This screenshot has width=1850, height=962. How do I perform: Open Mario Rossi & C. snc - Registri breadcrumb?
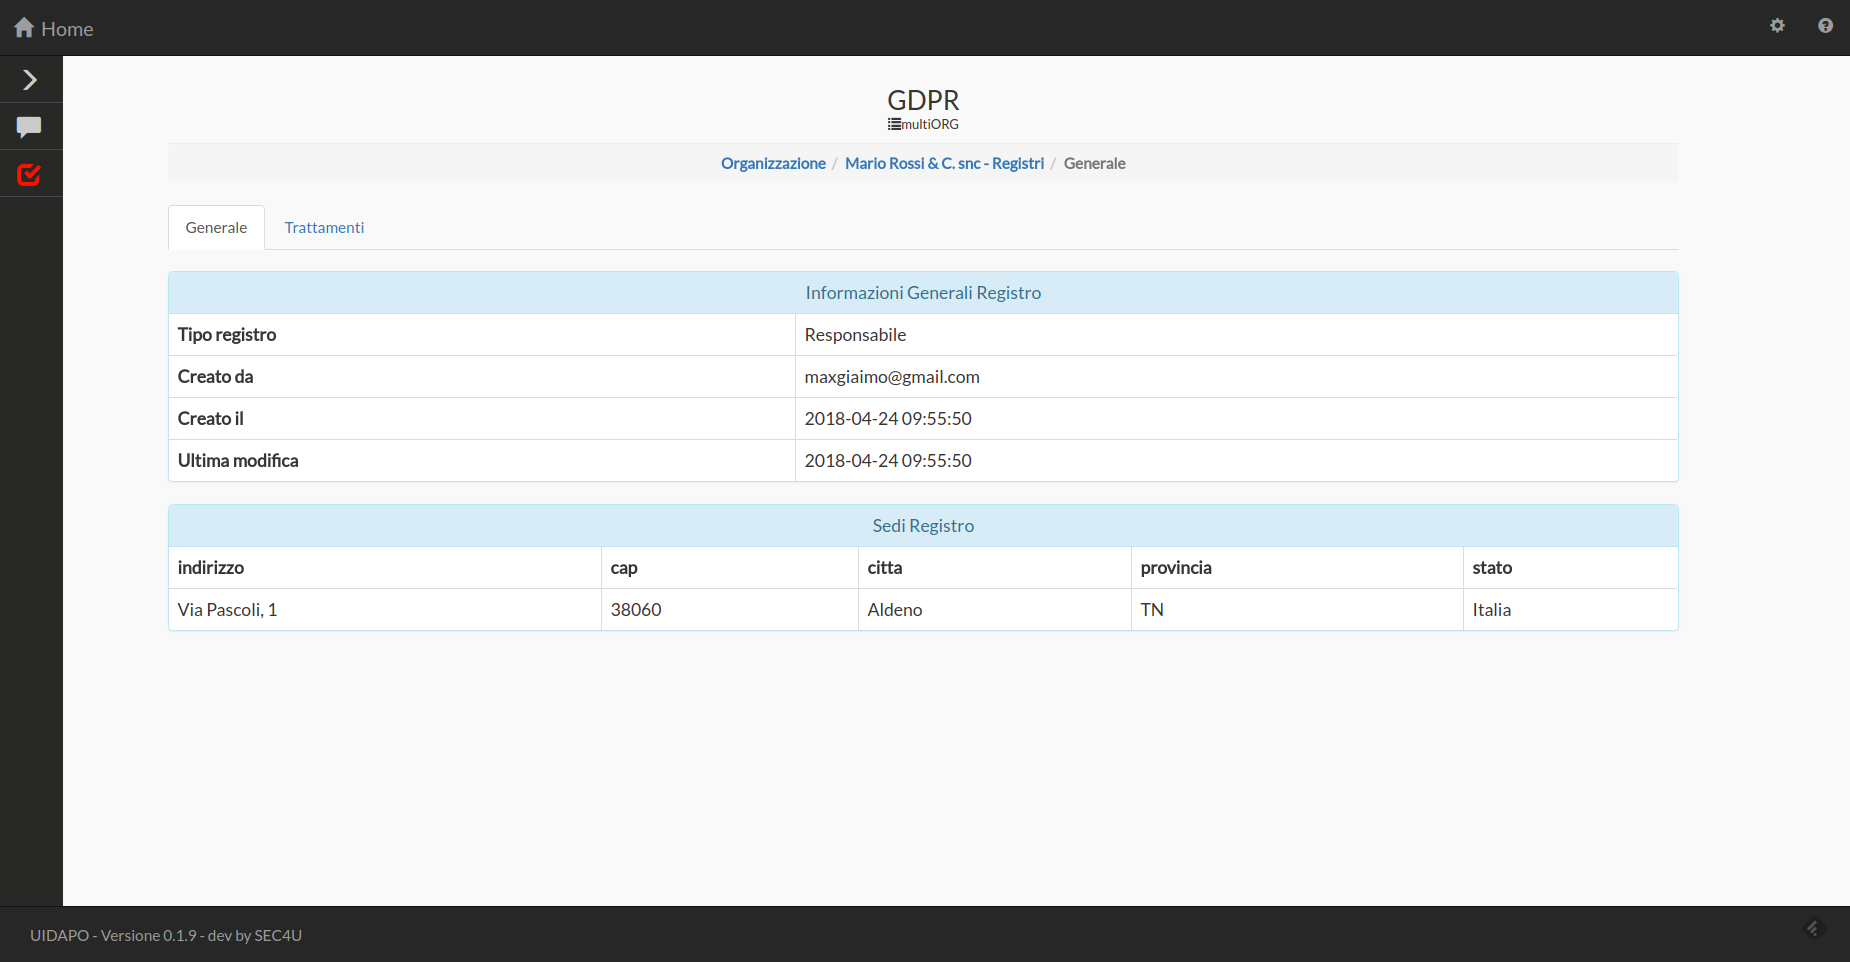tap(944, 163)
